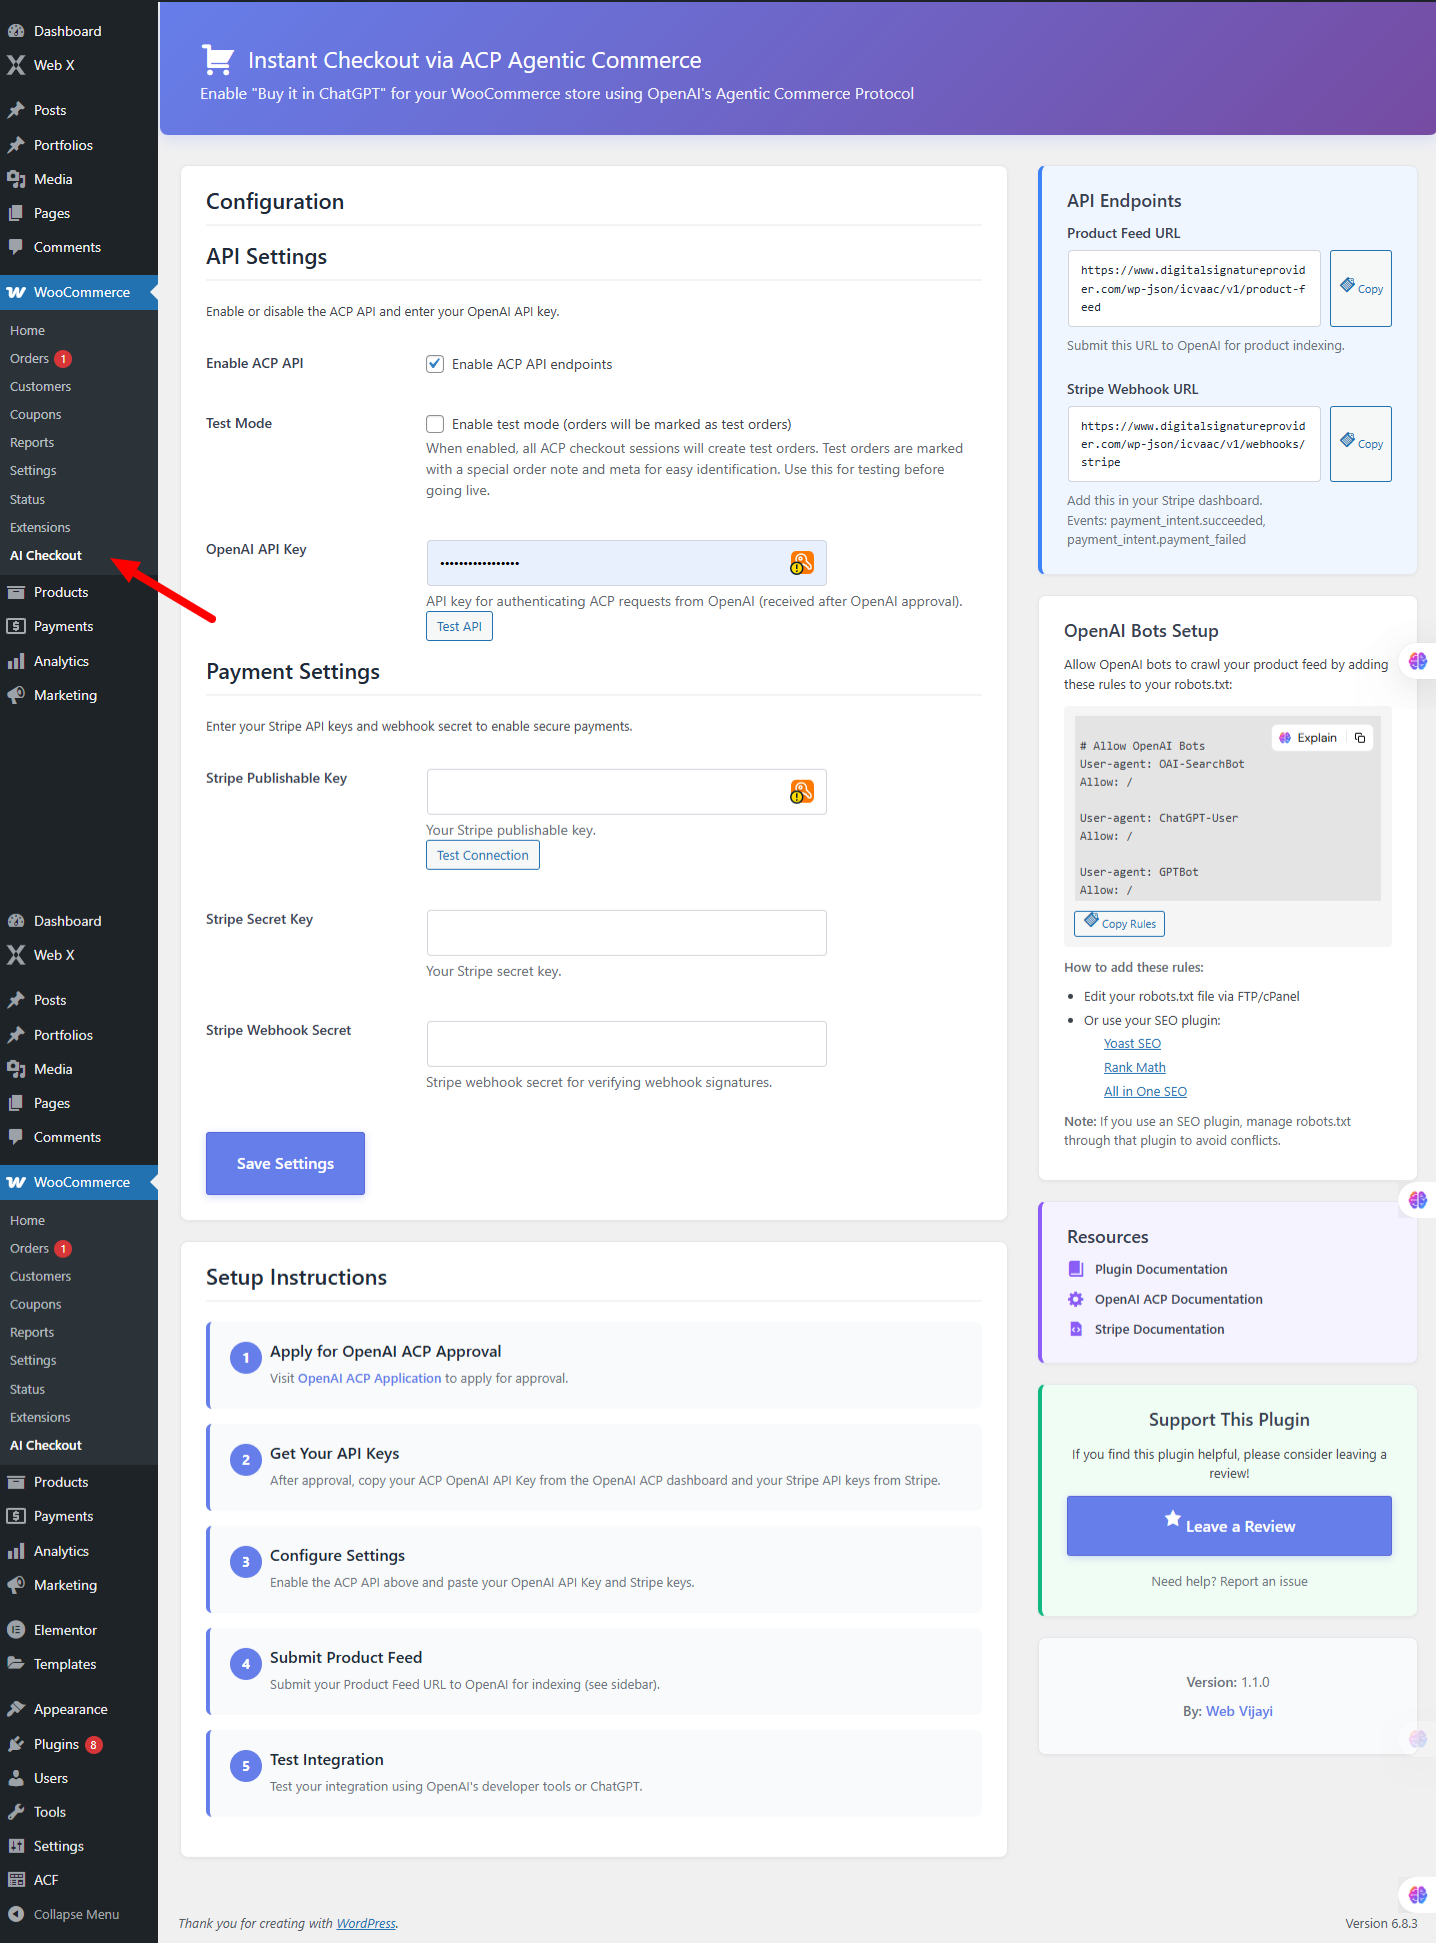Click brain icon at Resources panel corner
This screenshot has height=1943, width=1436.
tap(1418, 1200)
